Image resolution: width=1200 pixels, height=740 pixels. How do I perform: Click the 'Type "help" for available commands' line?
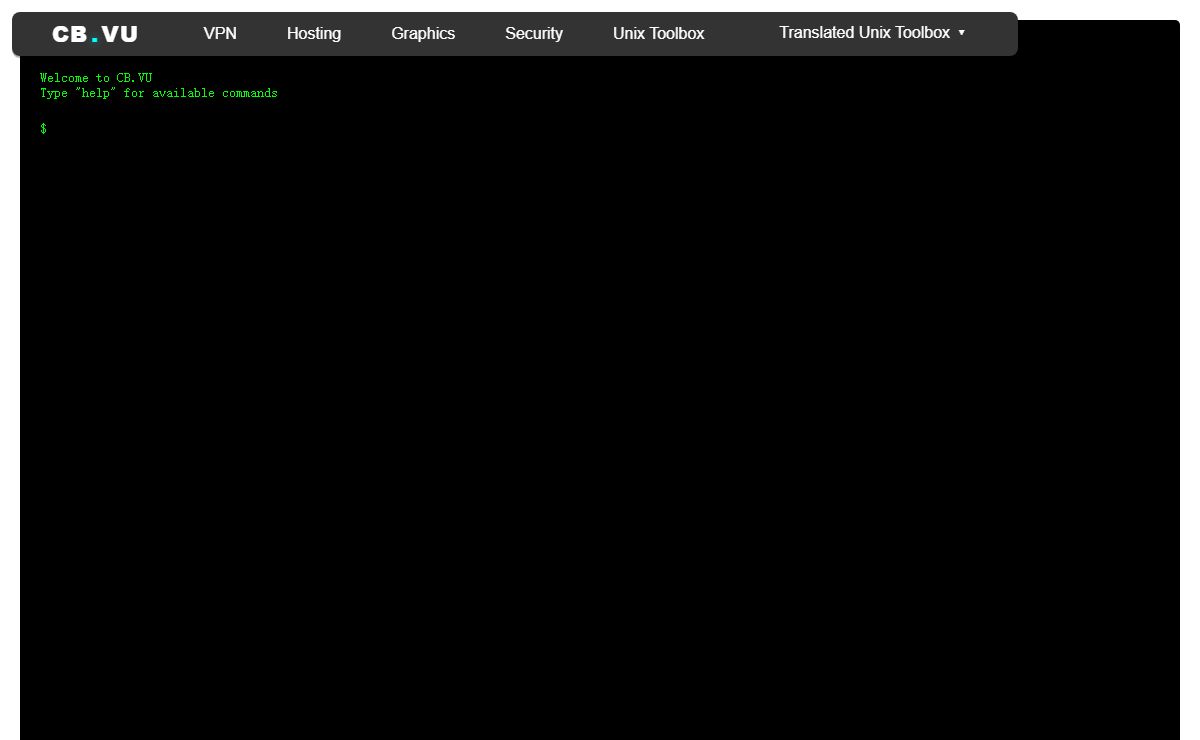point(159,93)
